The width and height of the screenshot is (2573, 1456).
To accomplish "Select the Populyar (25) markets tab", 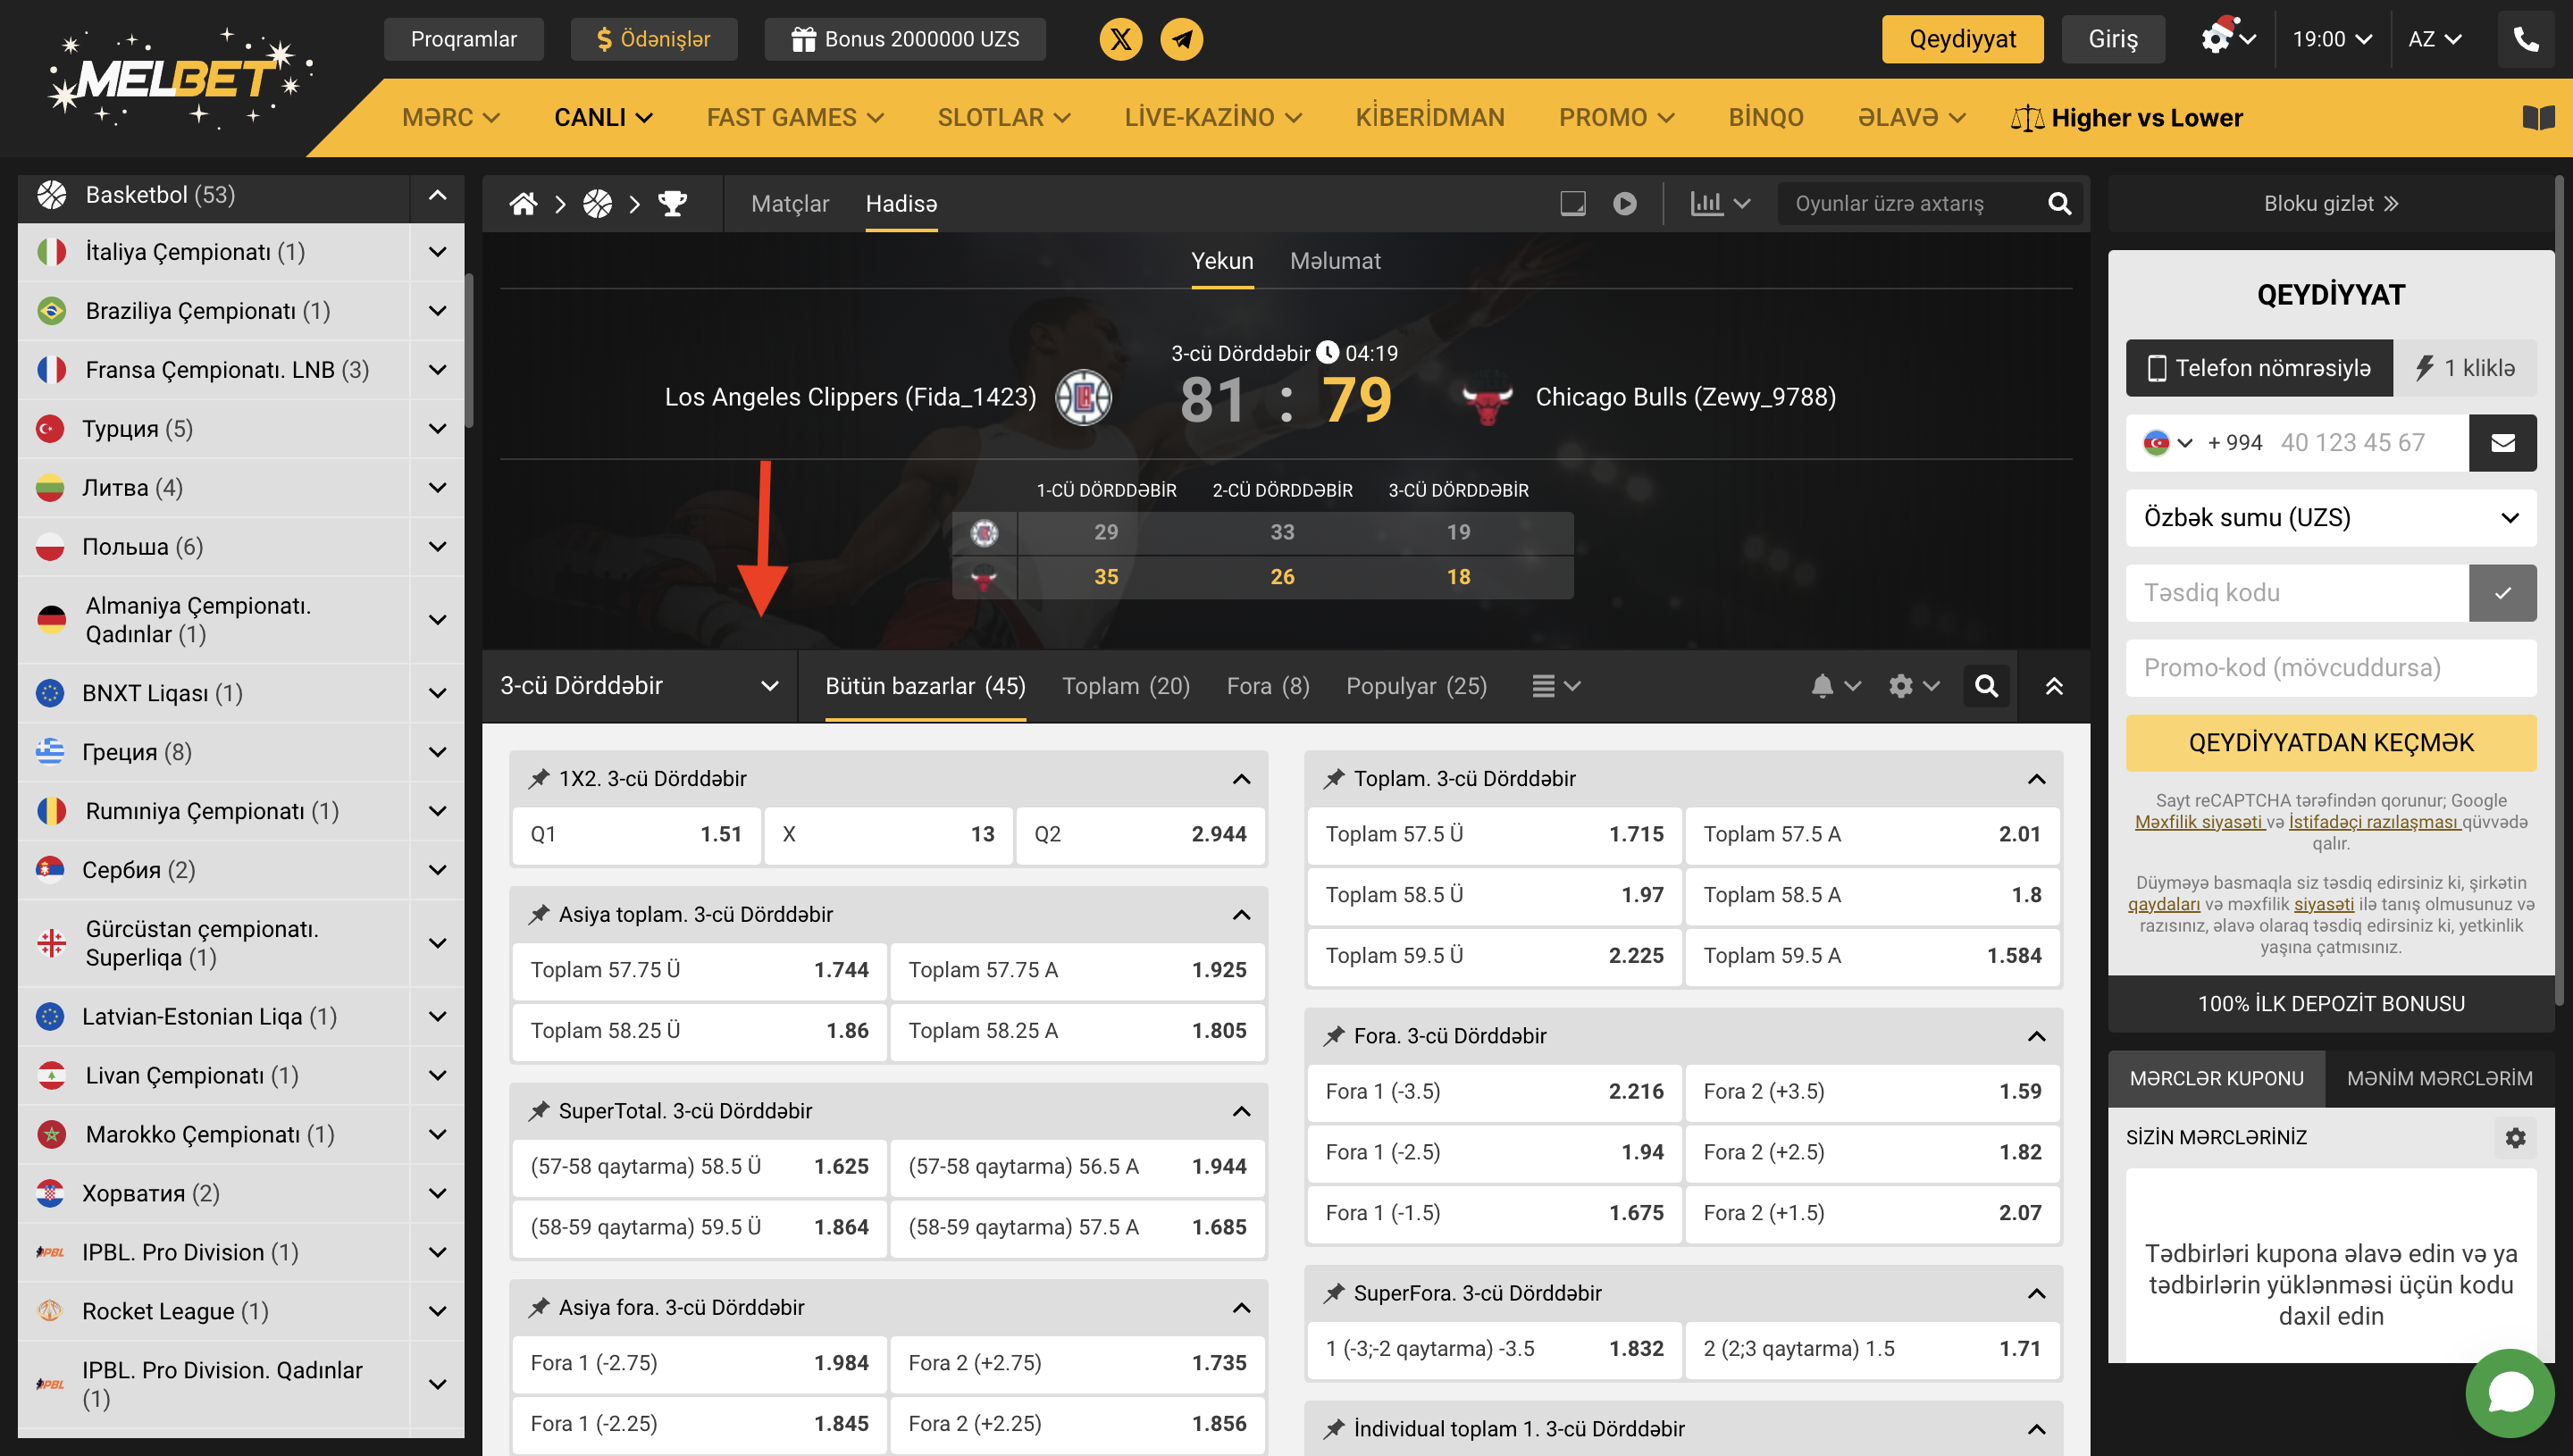I will click(x=1416, y=686).
